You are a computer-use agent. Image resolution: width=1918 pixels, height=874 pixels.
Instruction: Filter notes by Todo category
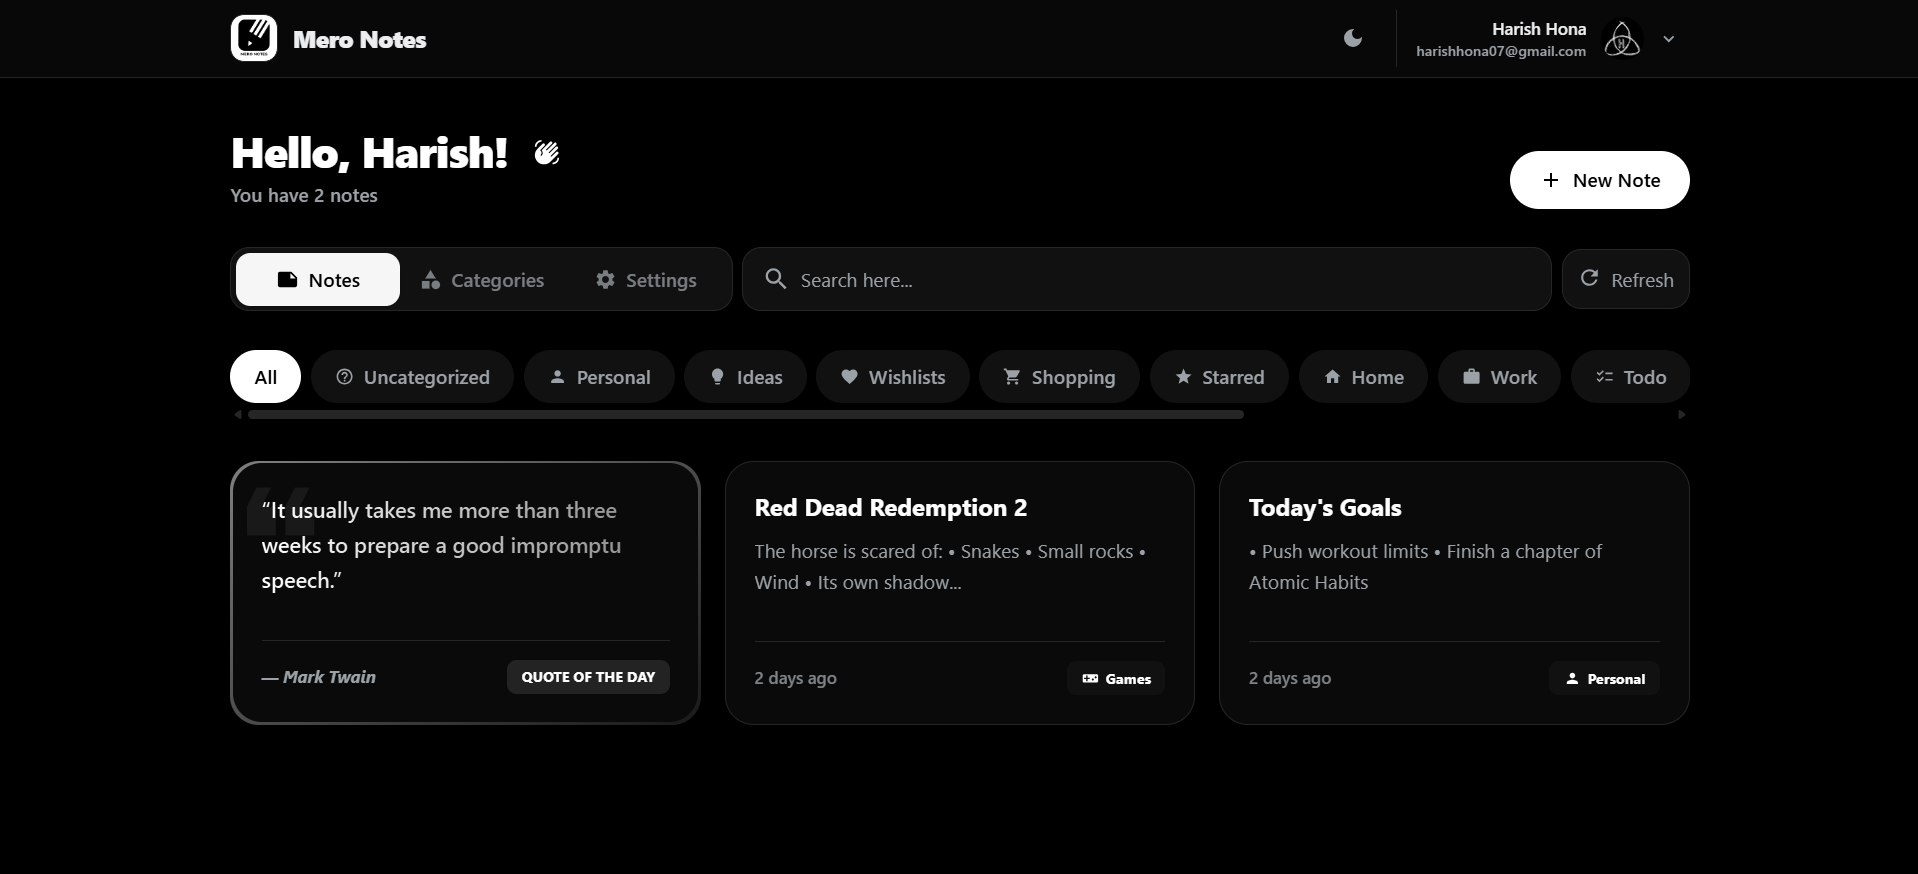1630,377
